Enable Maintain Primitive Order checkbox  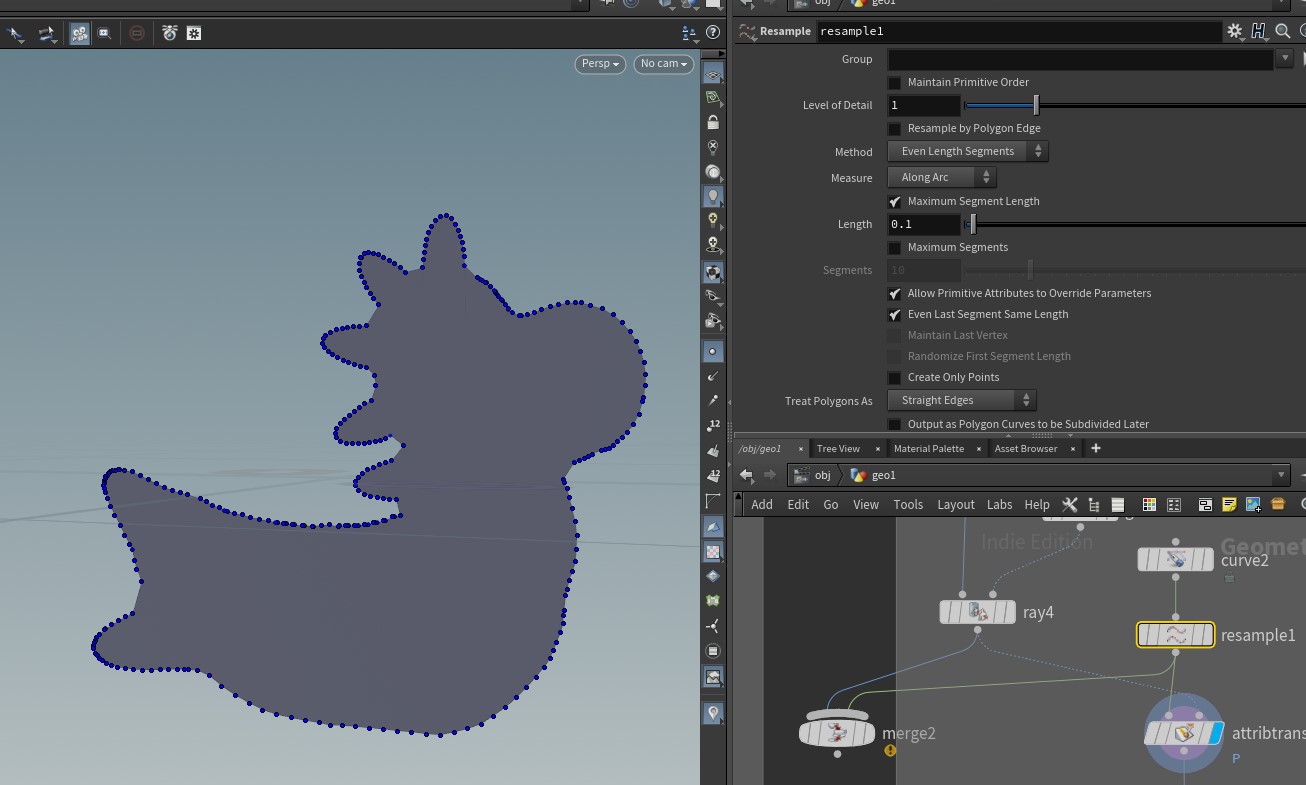coord(895,83)
